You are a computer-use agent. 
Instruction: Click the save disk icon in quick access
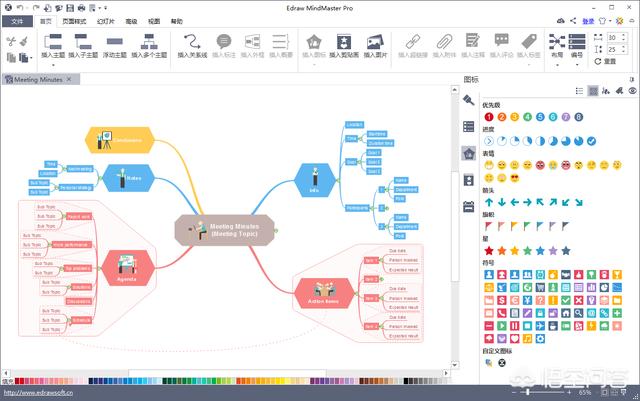click(70, 8)
